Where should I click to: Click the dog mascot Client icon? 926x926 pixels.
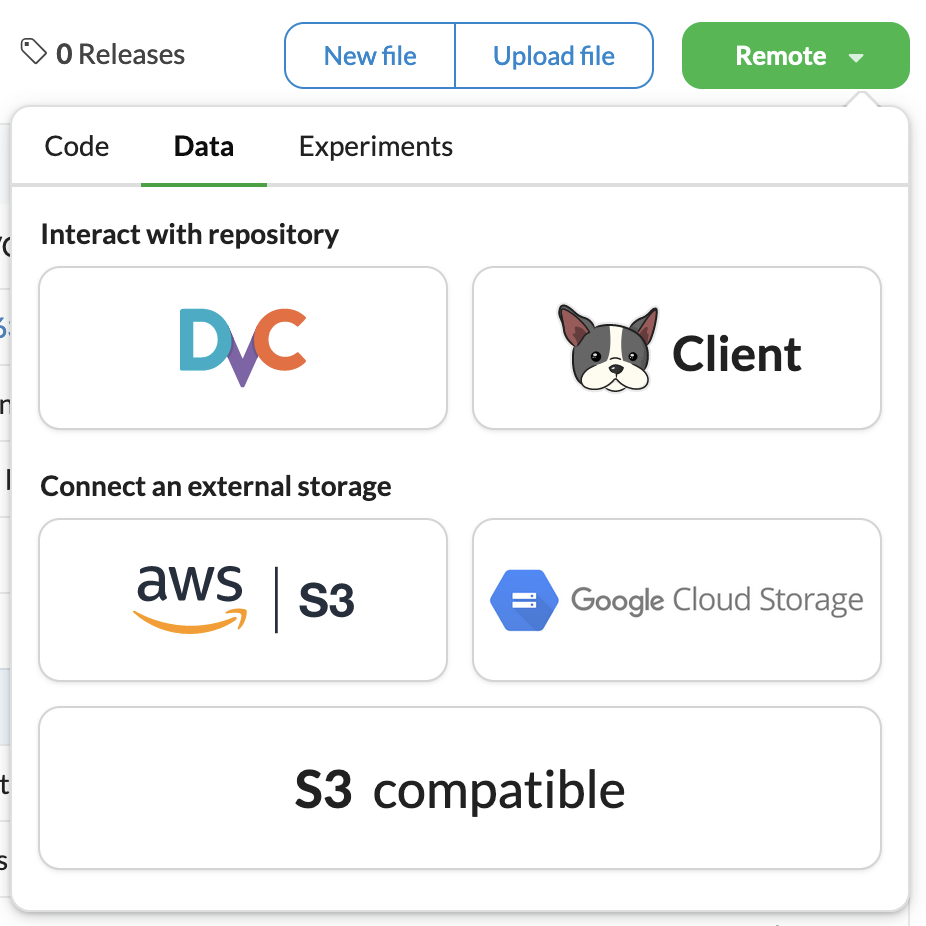click(x=608, y=349)
